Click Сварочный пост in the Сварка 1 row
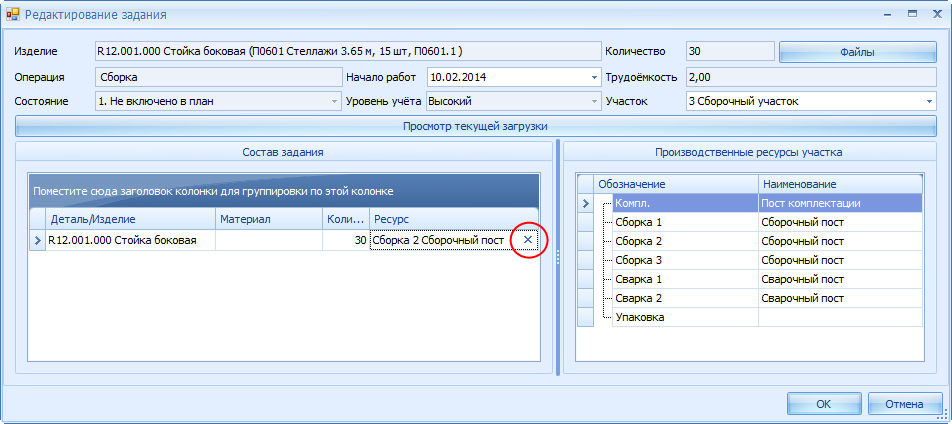952x424 pixels. pyautogui.click(x=840, y=279)
